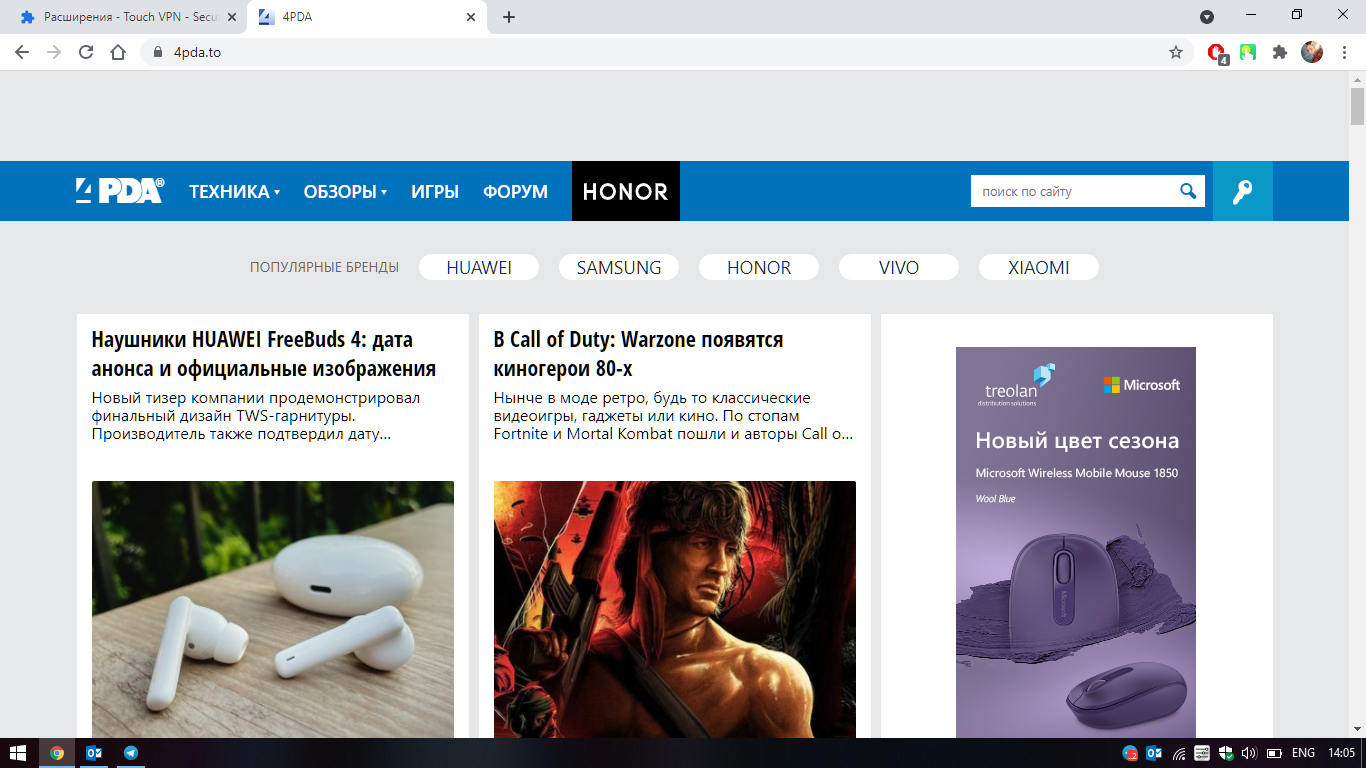Image resolution: width=1366 pixels, height=768 pixels.
Task: Click the ПОПУЛЯРНЫЕ БРЕНДЫ label
Action: tap(324, 267)
